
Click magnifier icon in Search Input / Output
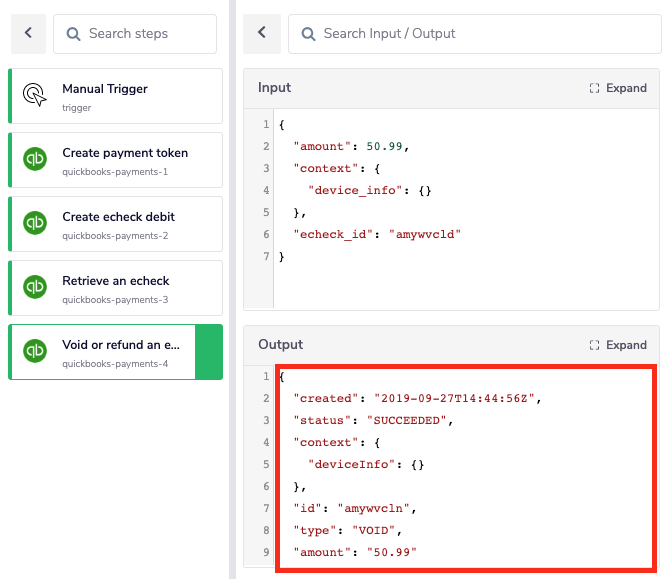point(307,34)
